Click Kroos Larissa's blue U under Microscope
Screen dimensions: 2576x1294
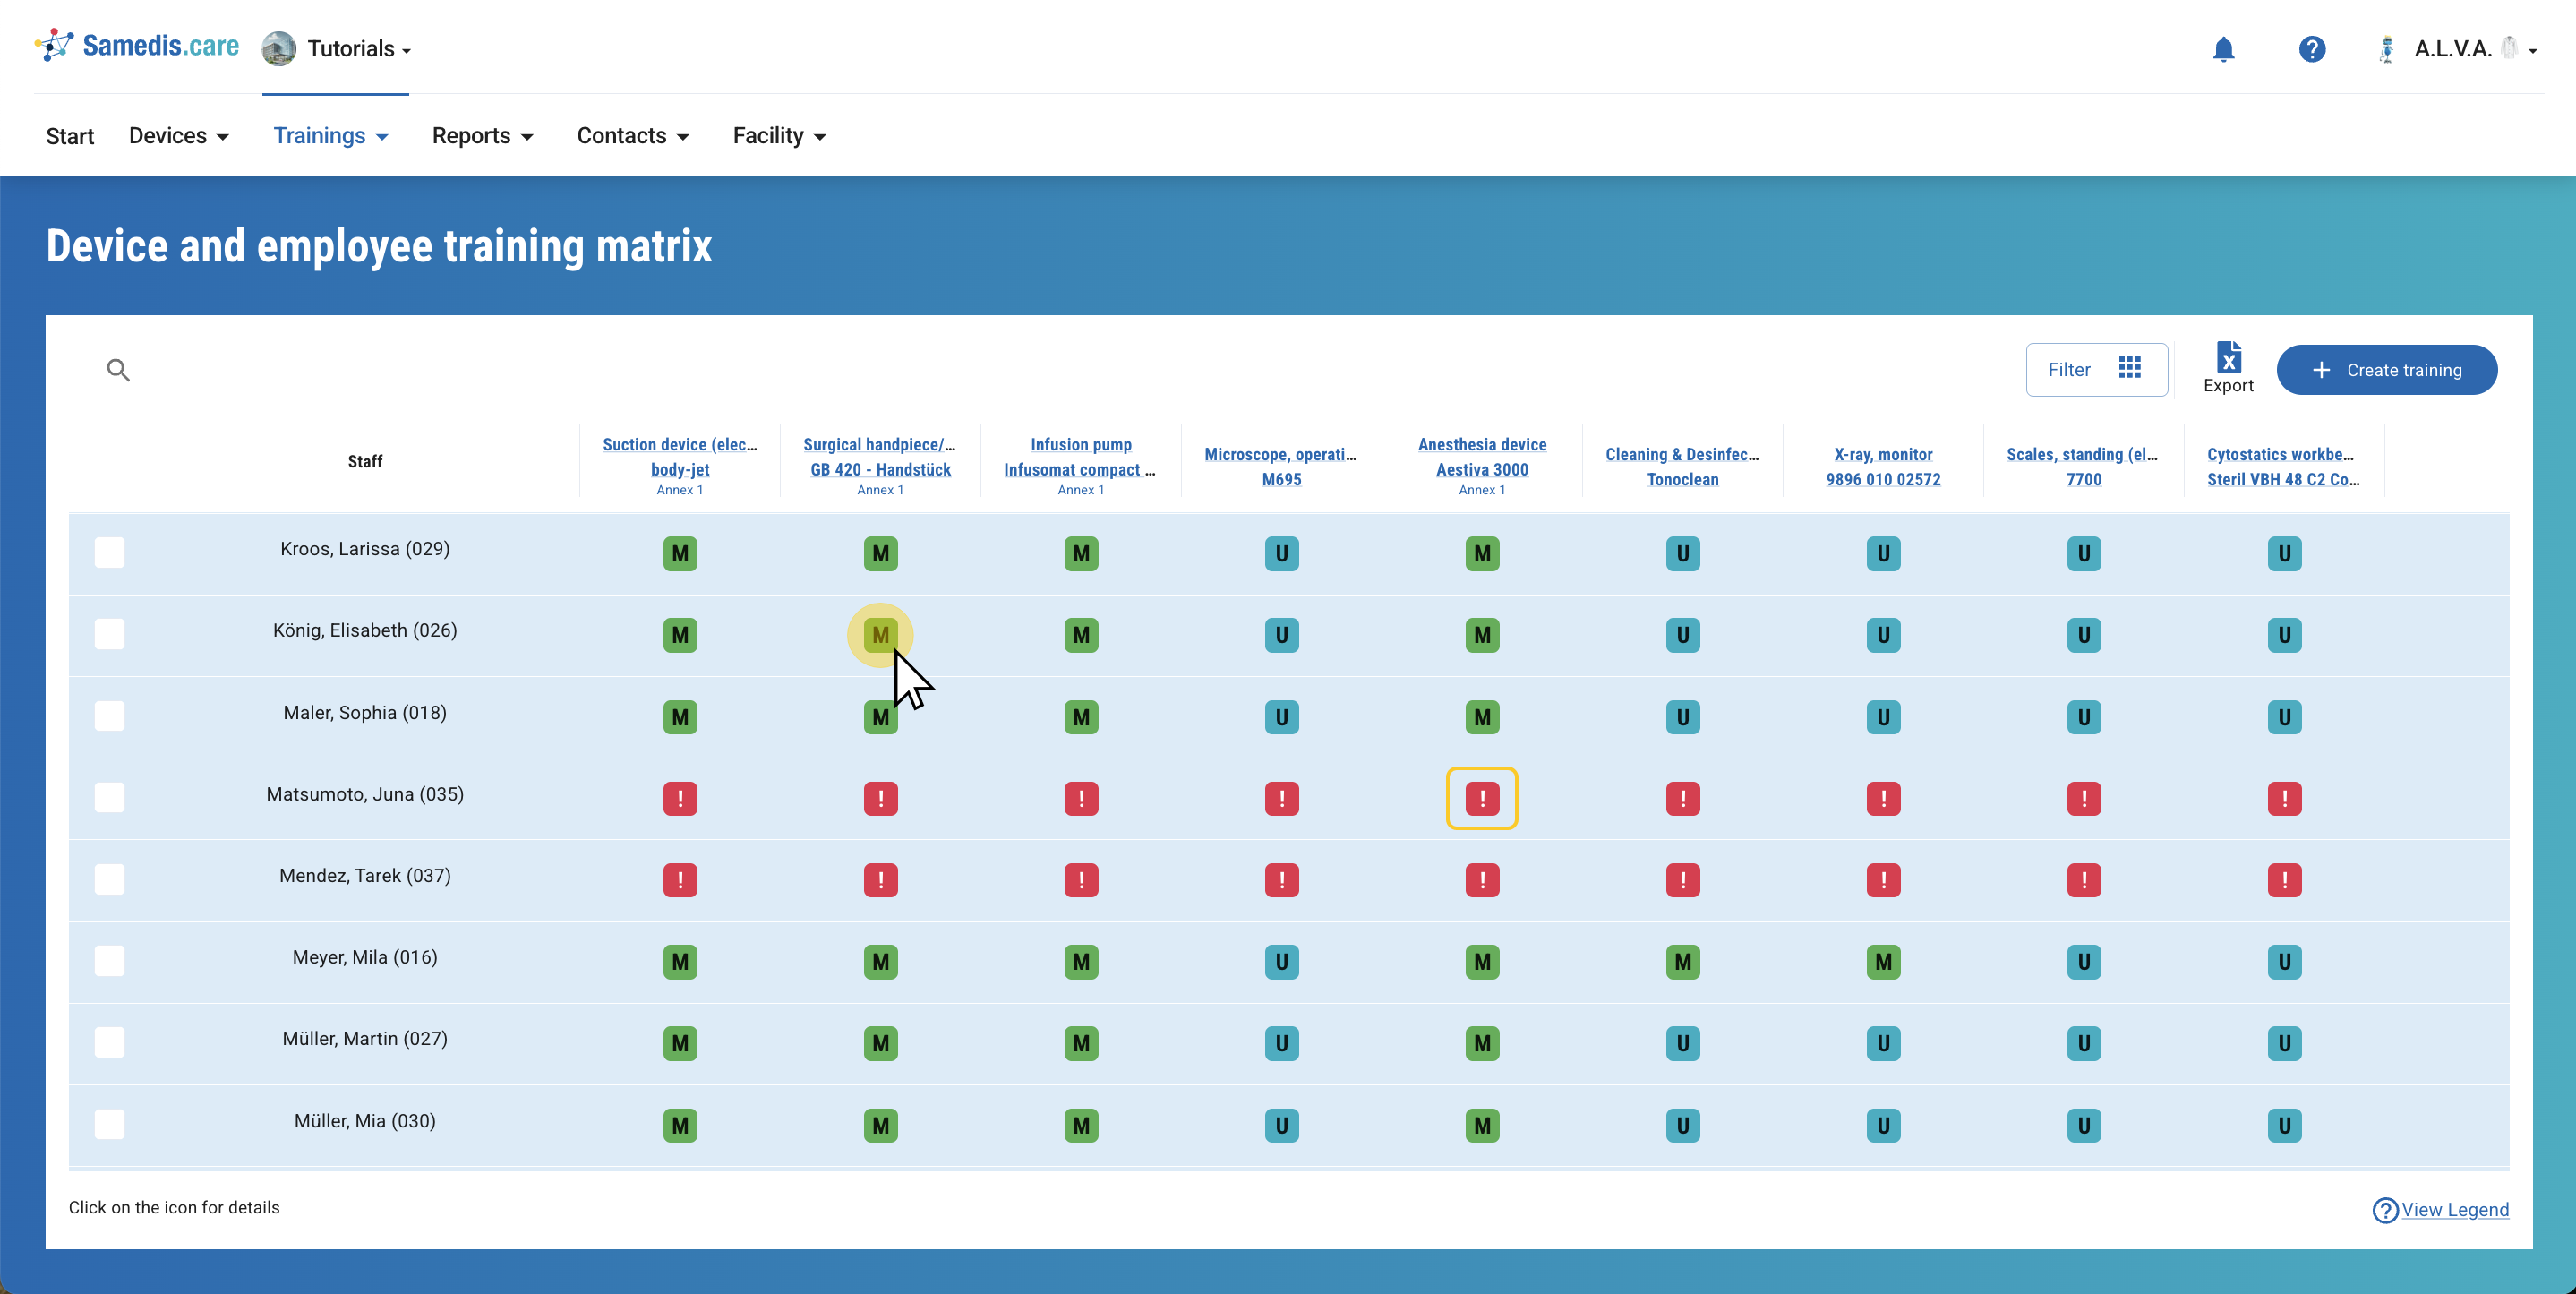tap(1281, 553)
